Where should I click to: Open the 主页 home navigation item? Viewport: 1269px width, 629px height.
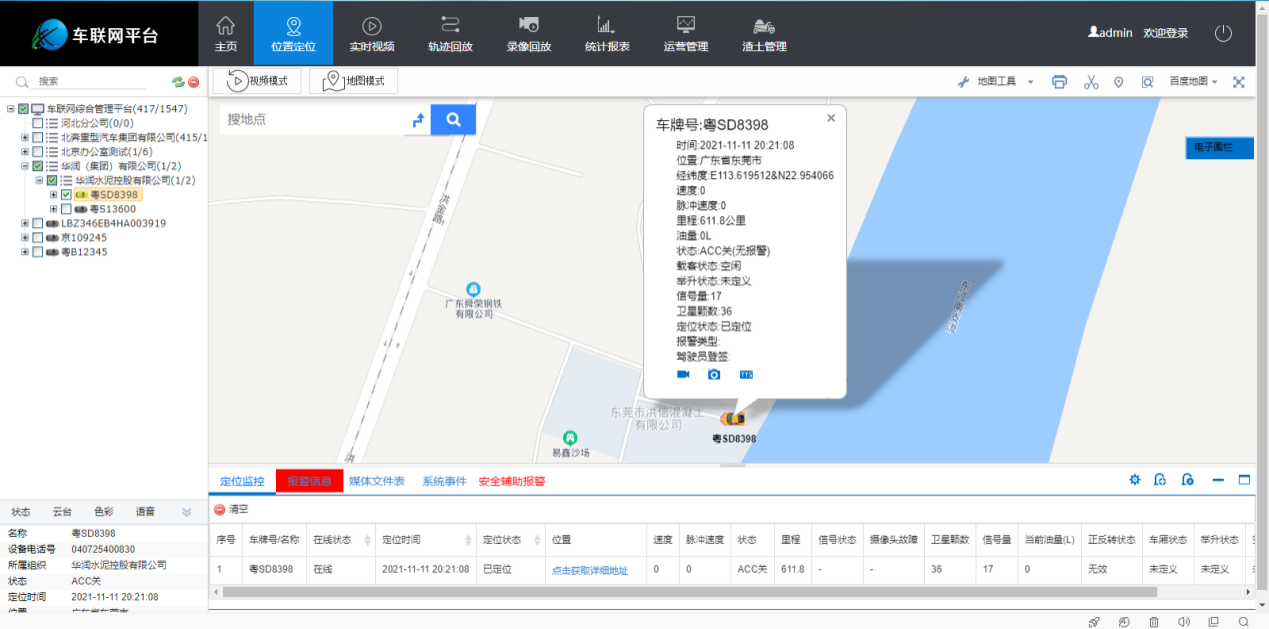(226, 33)
